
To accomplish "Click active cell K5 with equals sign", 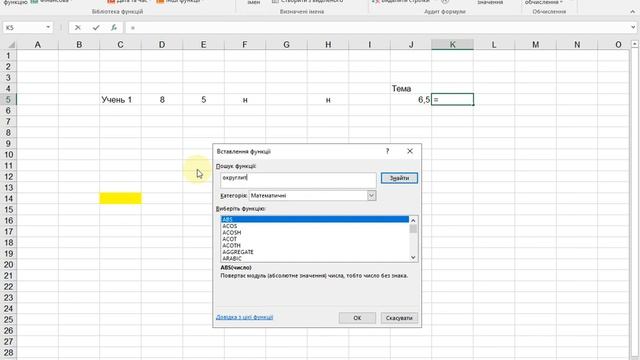I will coord(452,100).
